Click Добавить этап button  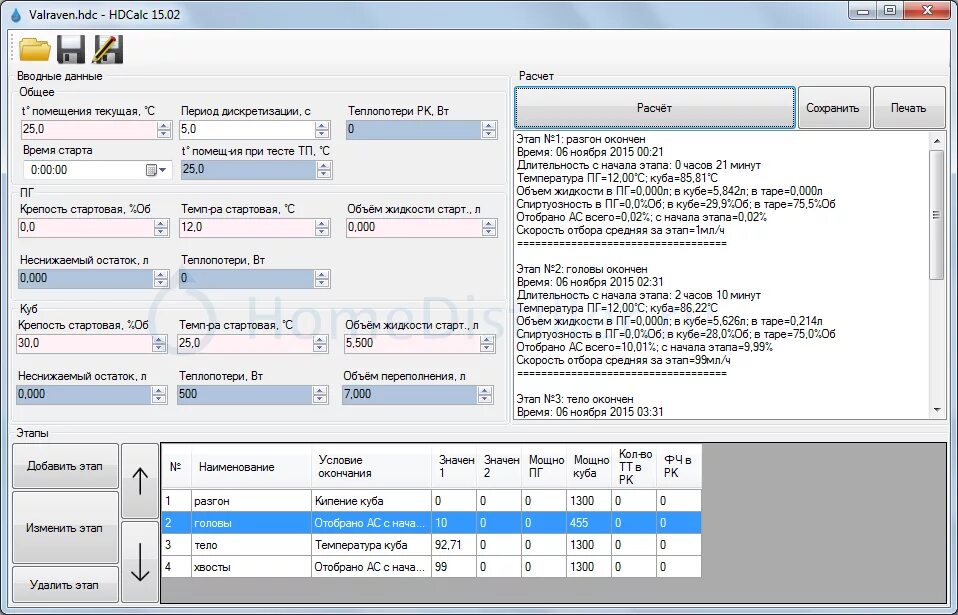[65, 465]
